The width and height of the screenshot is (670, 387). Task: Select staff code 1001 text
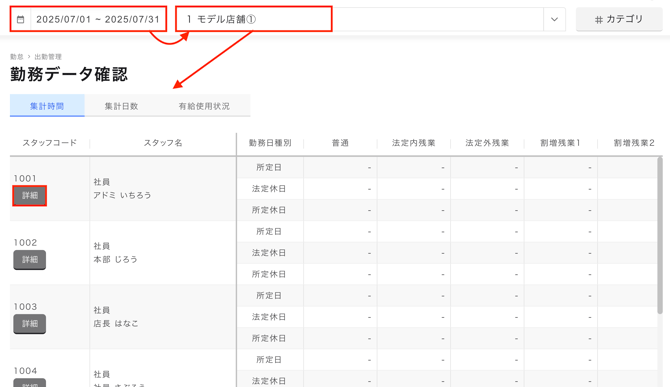pyautogui.click(x=25, y=178)
